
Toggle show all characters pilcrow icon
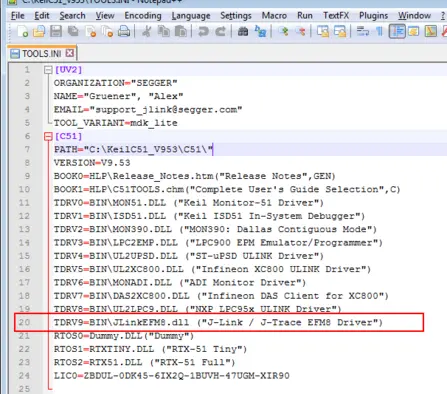[x=379, y=32]
